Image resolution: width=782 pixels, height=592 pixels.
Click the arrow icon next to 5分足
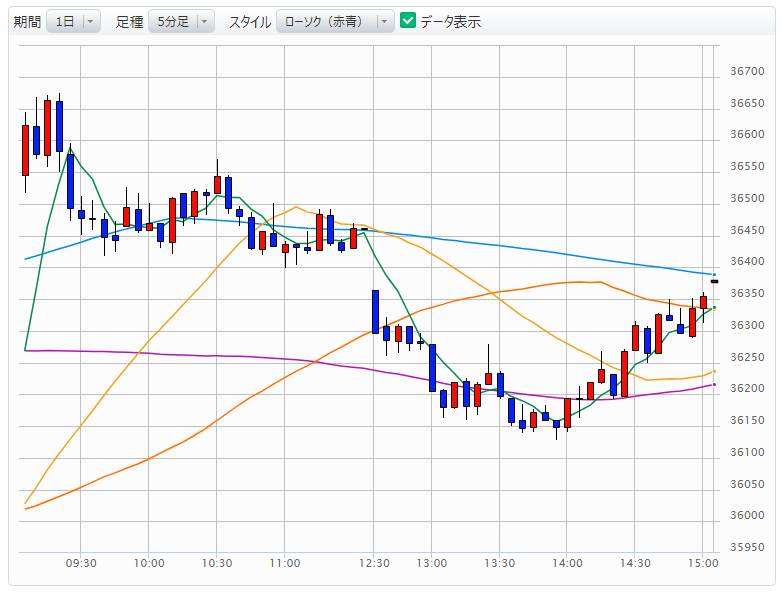[x=204, y=21]
